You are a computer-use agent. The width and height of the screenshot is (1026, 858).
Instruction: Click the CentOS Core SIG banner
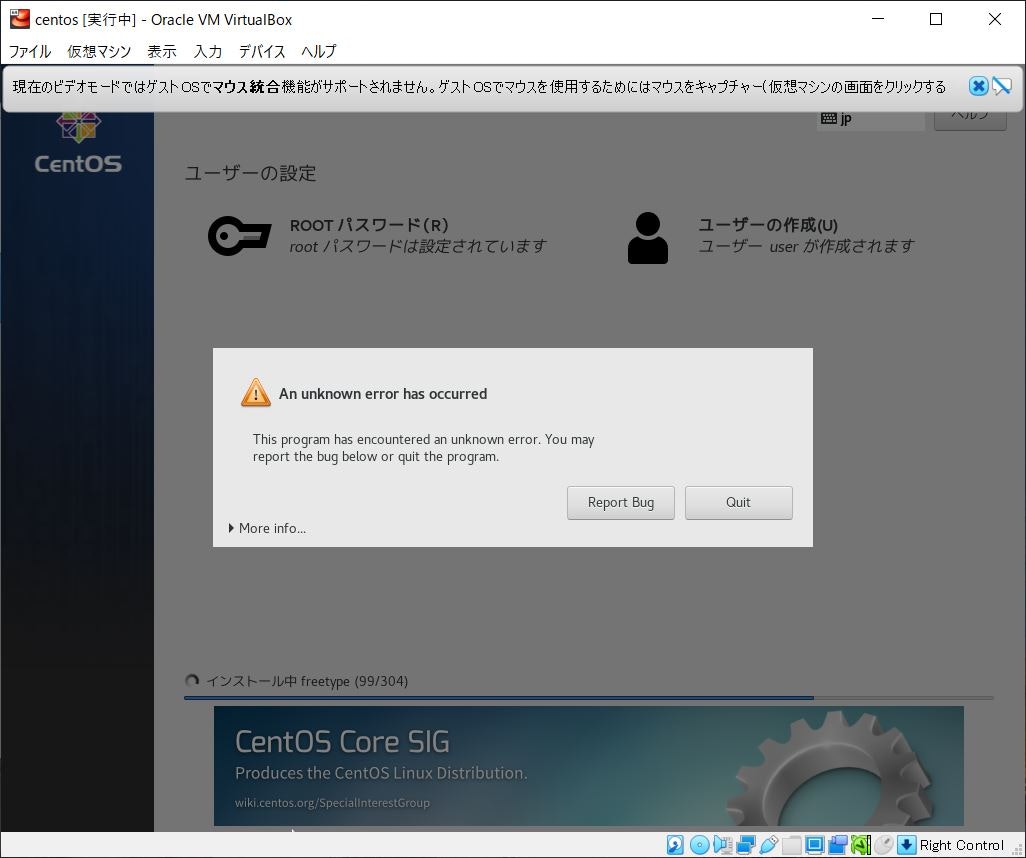click(x=589, y=766)
